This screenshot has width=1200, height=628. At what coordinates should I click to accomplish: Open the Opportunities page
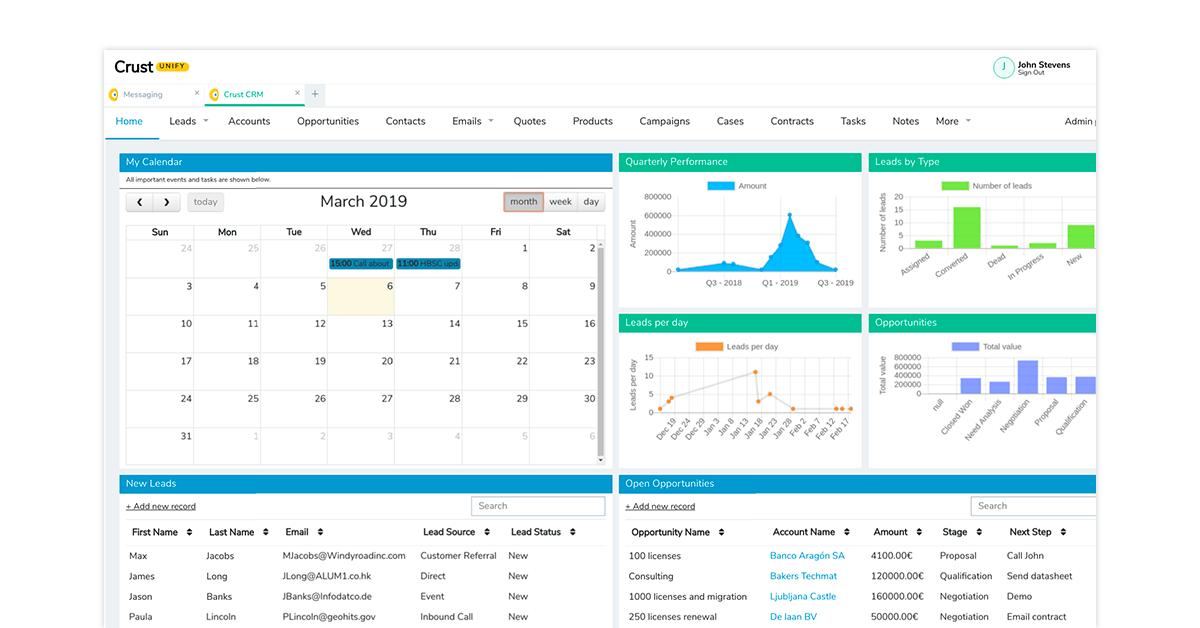pos(328,121)
